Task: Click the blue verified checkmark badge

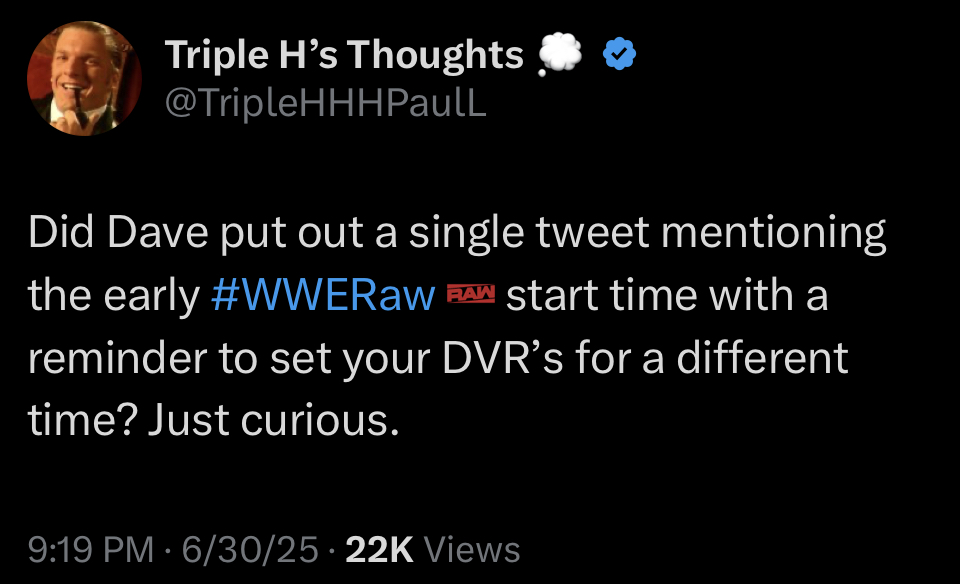Action: point(621,57)
